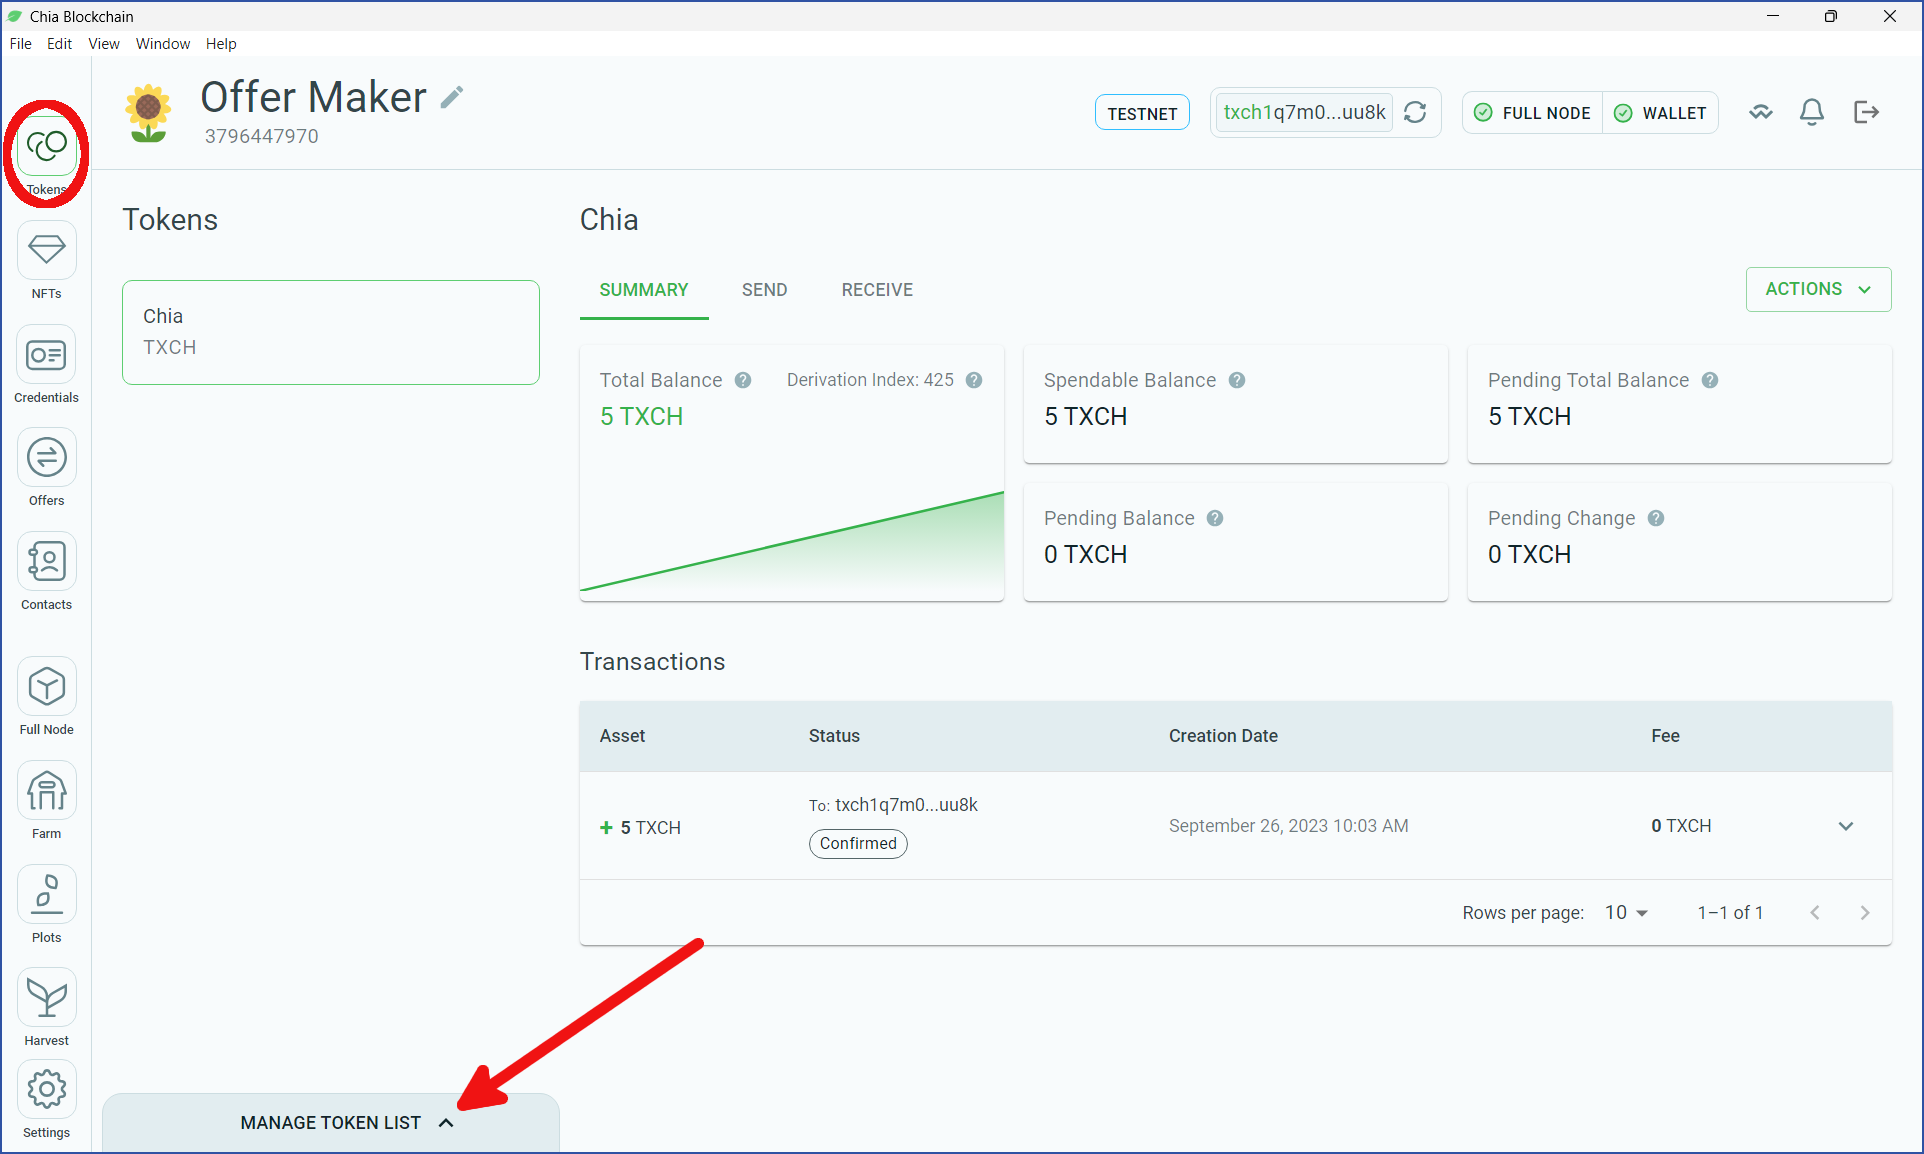Screen dimensions: 1924x1154
Task: Click the TESTNET badge
Action: [1142, 113]
